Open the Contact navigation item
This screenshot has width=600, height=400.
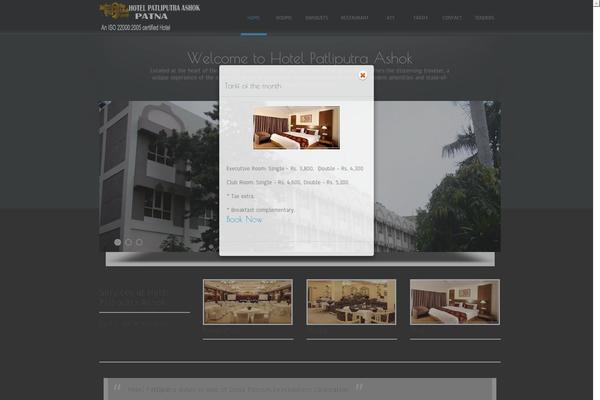[452, 18]
